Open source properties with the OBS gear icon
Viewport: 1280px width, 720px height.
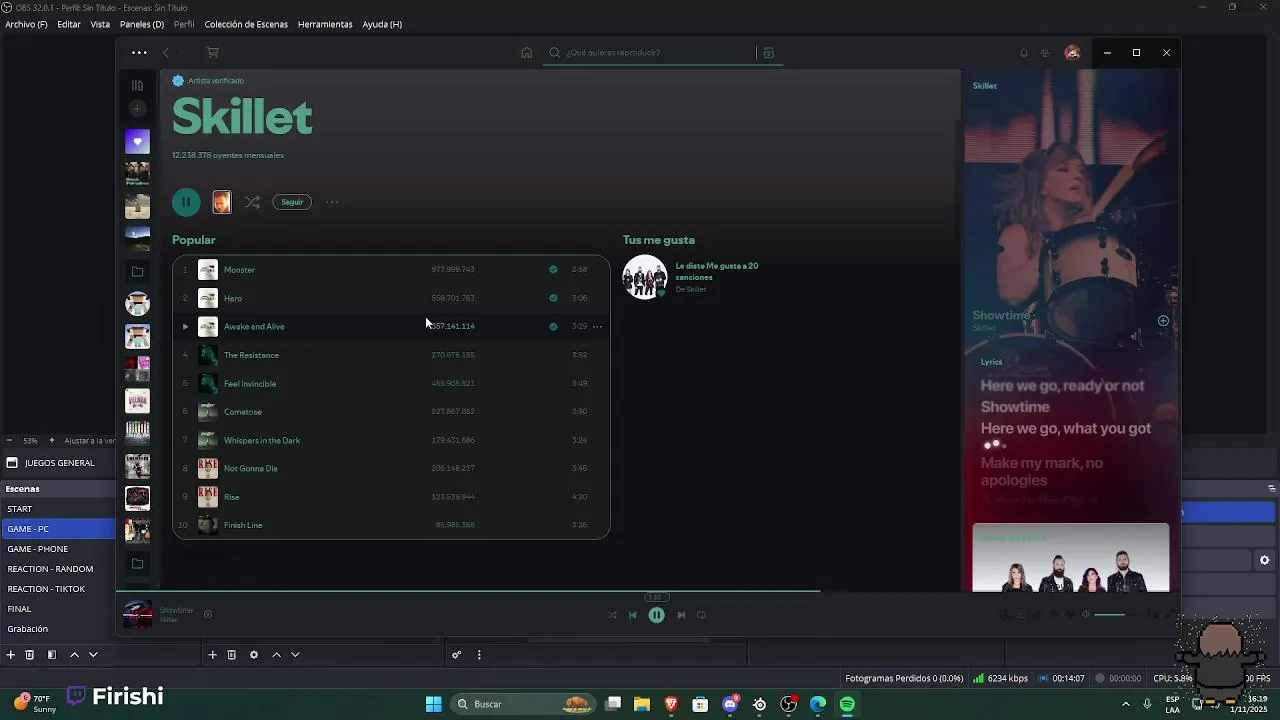pyautogui.click(x=253, y=655)
